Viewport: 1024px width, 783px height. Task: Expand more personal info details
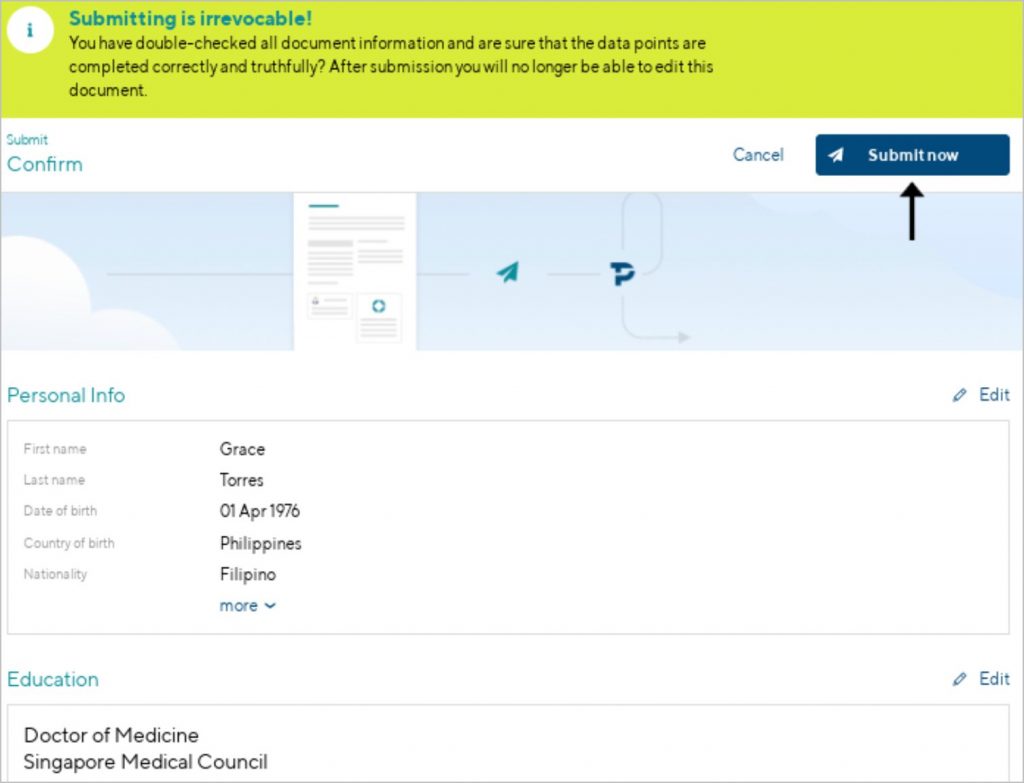[248, 606]
